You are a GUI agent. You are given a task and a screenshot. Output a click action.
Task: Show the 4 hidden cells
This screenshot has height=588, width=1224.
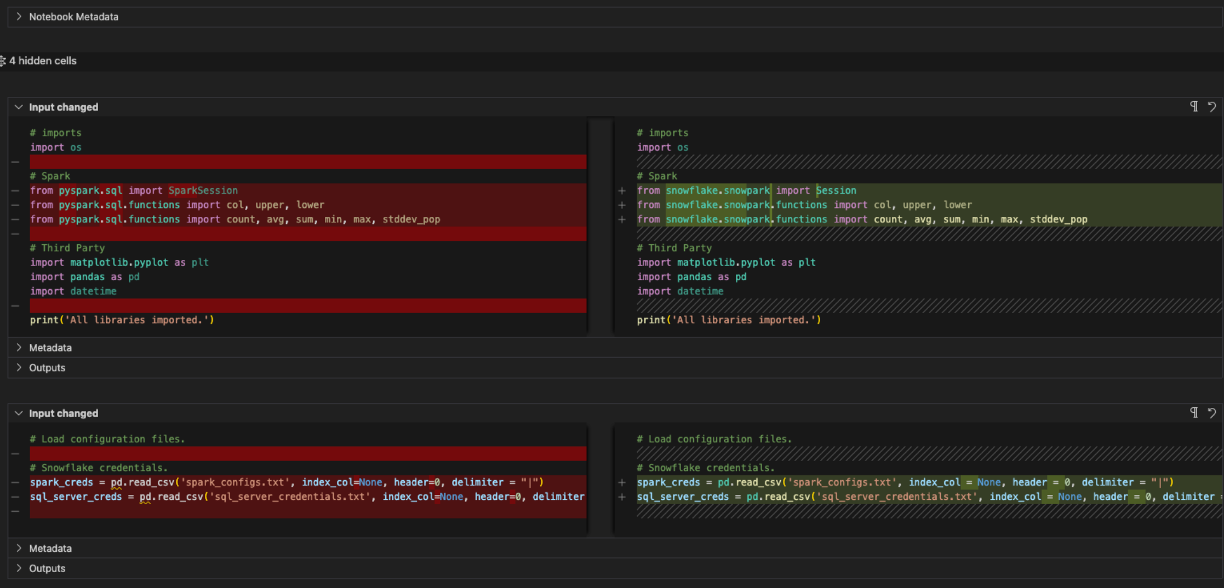(43, 61)
